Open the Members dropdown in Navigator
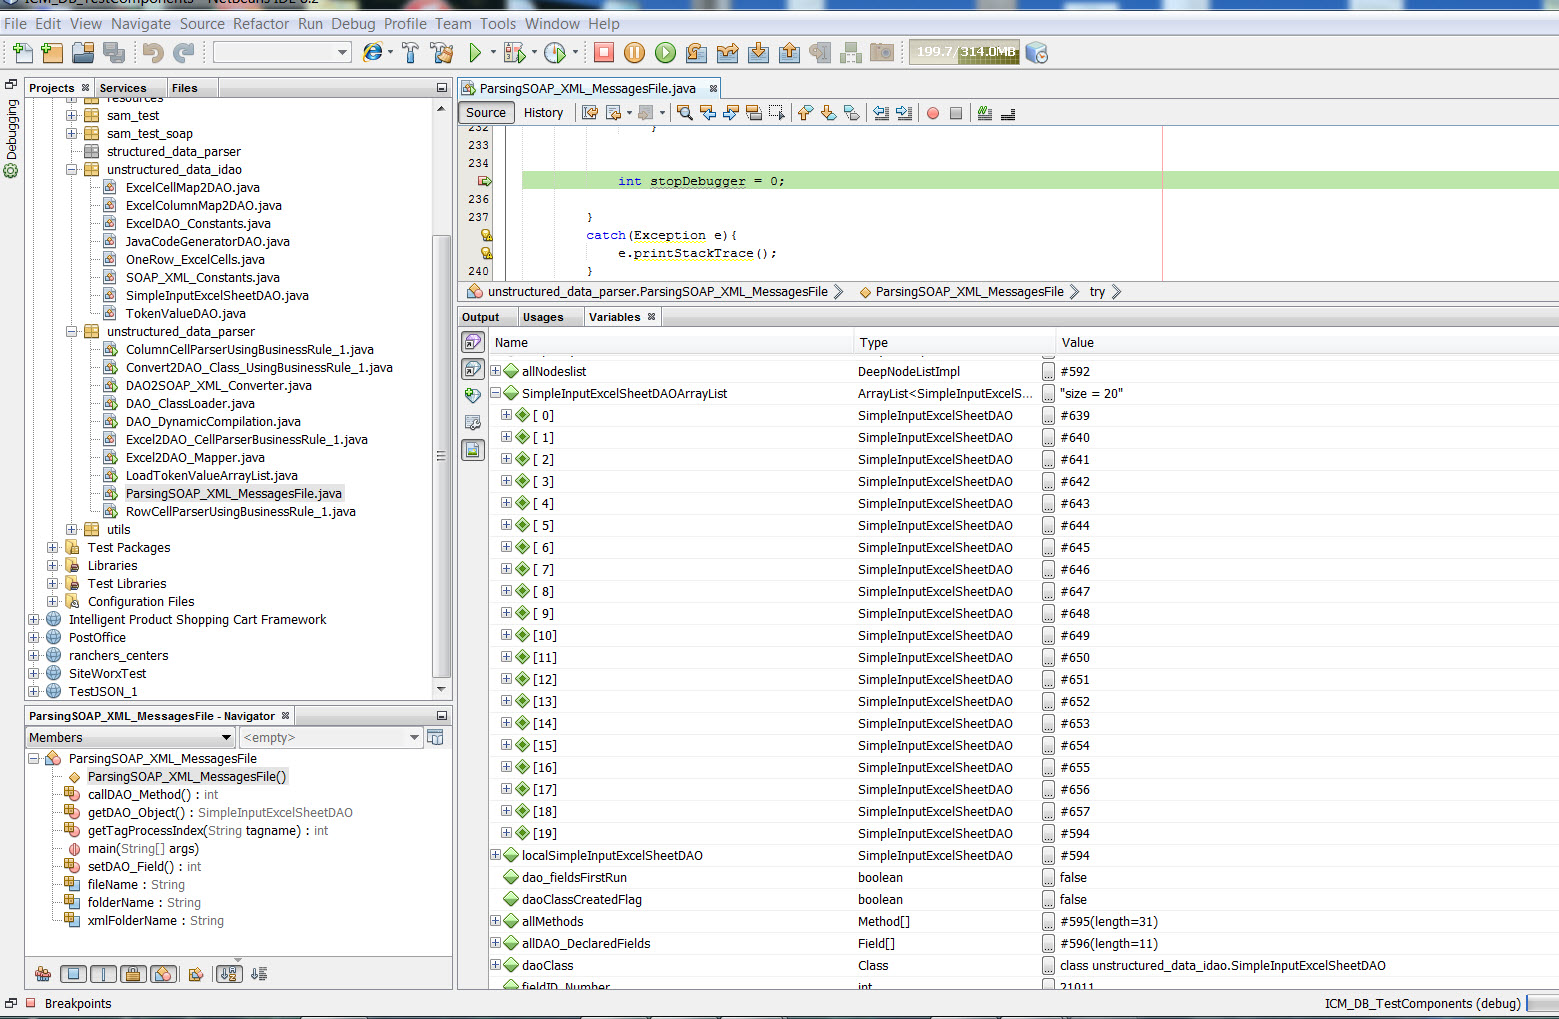 coord(130,738)
